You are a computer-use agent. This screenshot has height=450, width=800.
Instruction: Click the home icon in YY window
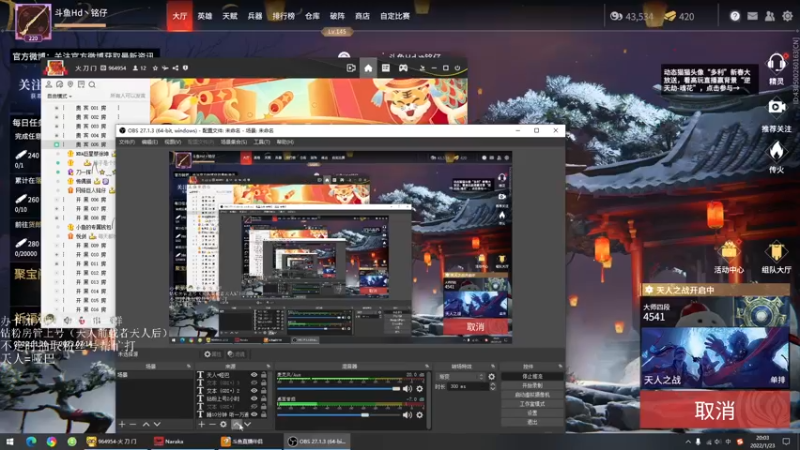click(368, 68)
